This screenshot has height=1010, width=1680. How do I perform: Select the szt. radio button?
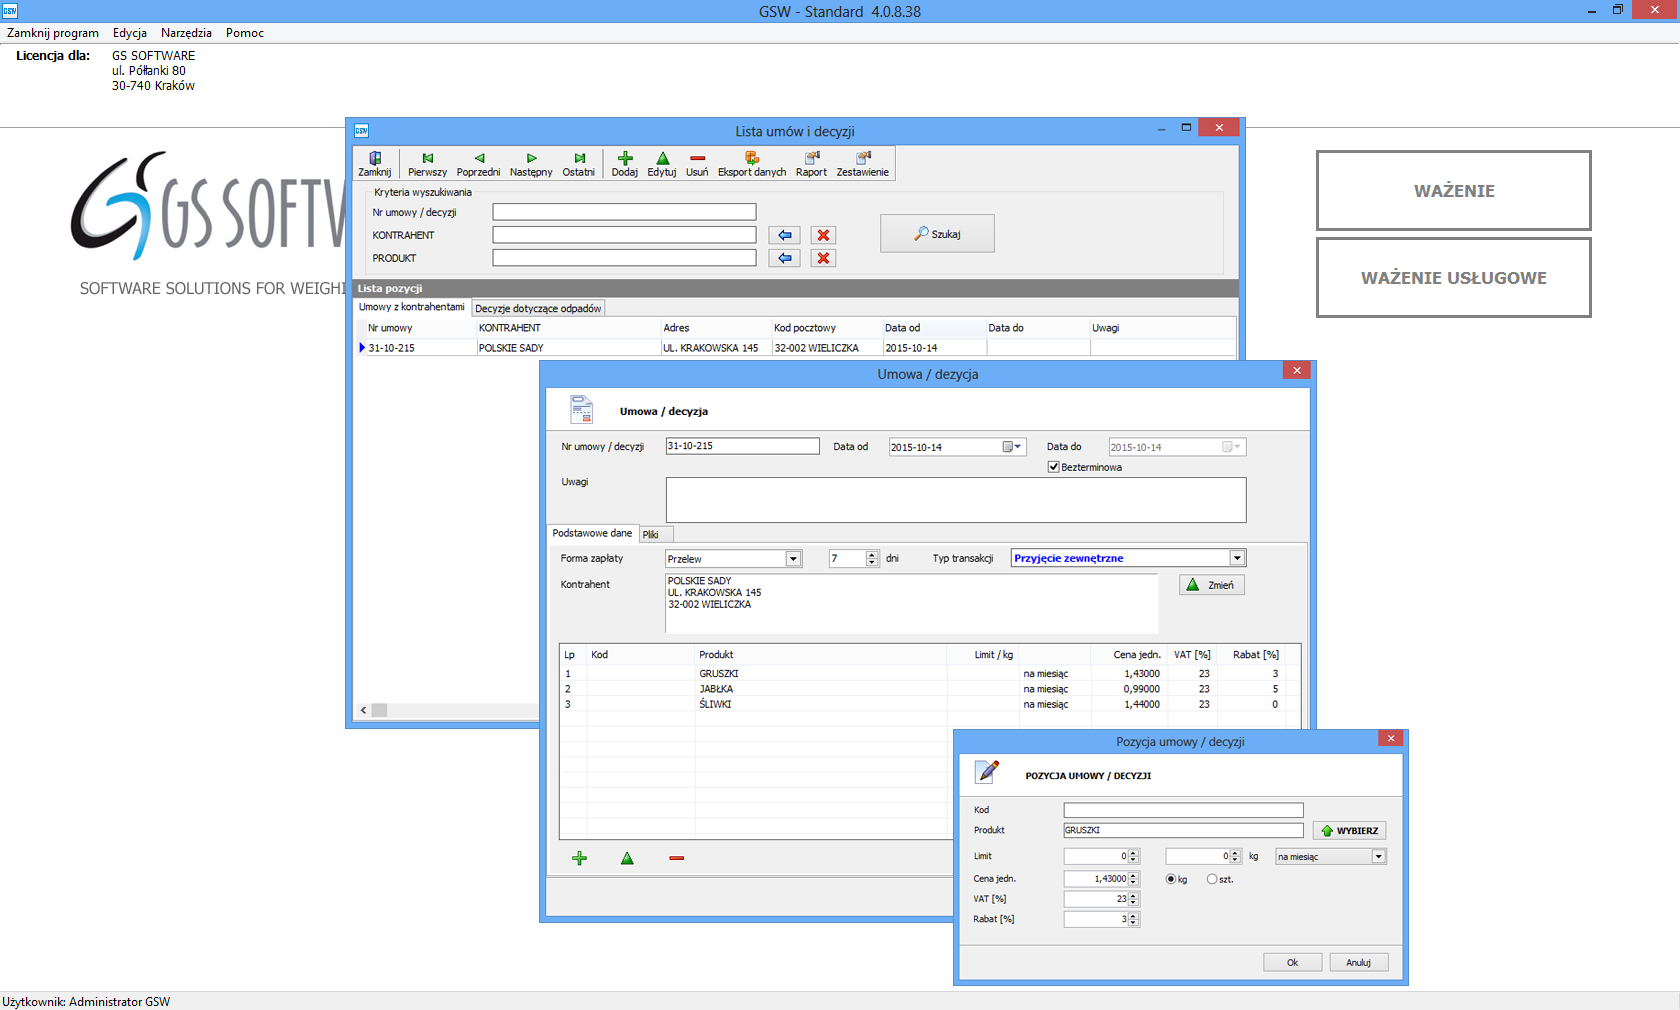[x=1212, y=879]
